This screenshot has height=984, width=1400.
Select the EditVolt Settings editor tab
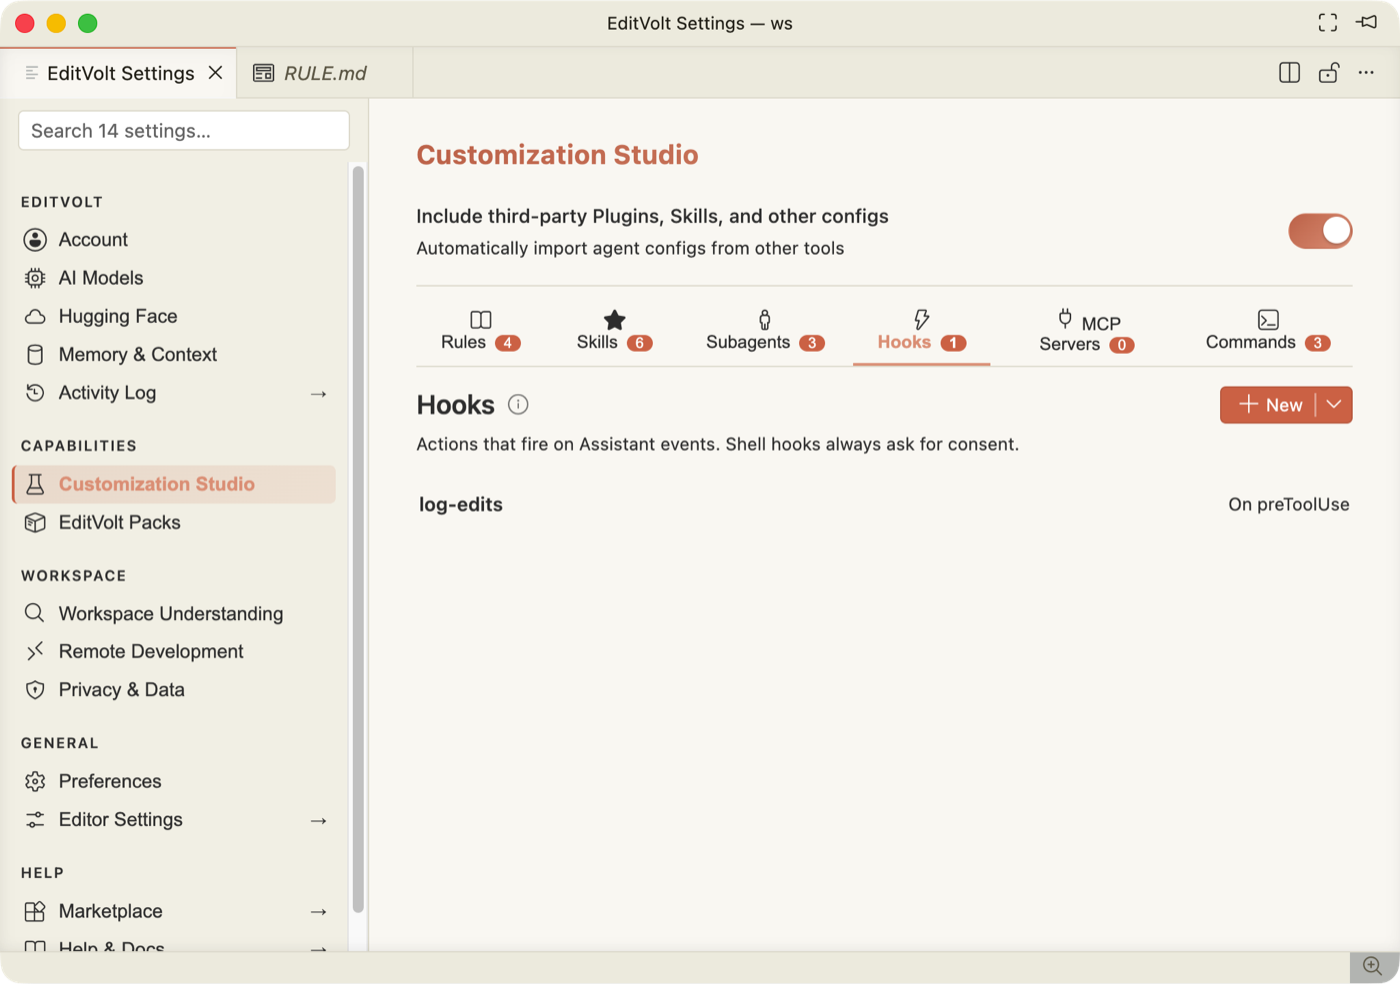click(x=118, y=73)
